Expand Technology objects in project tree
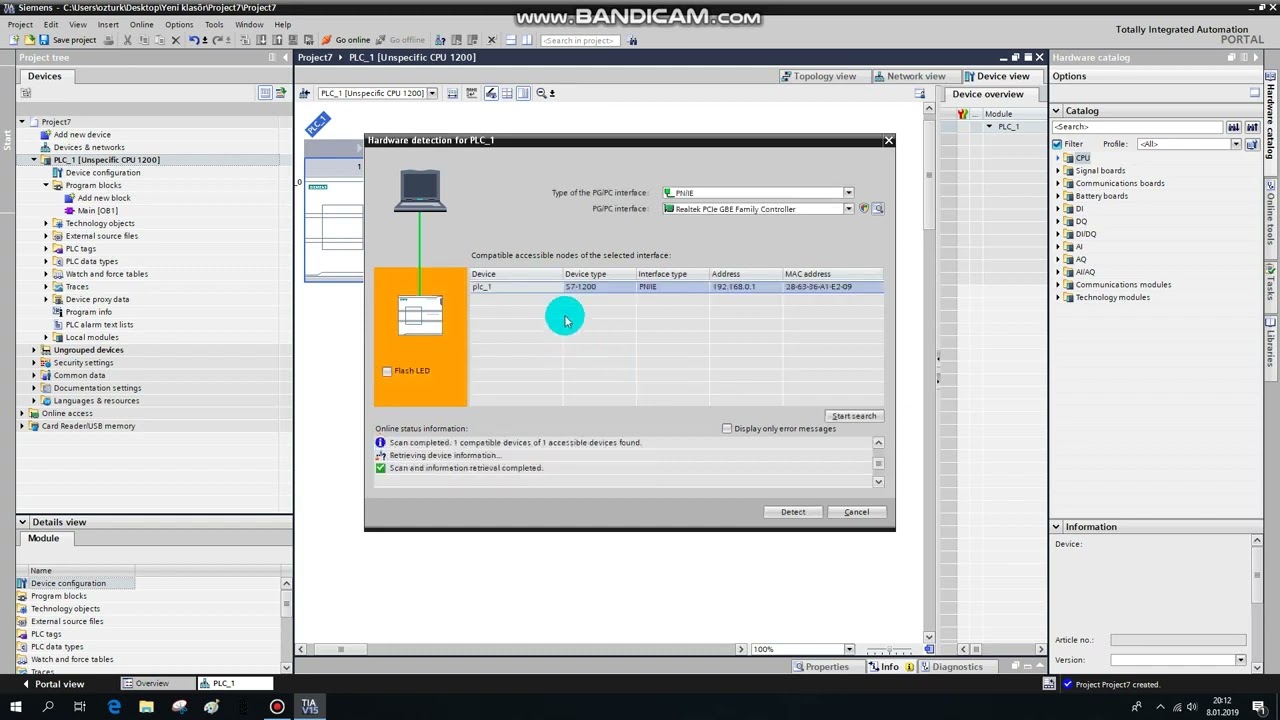This screenshot has height=720, width=1280. point(46,223)
